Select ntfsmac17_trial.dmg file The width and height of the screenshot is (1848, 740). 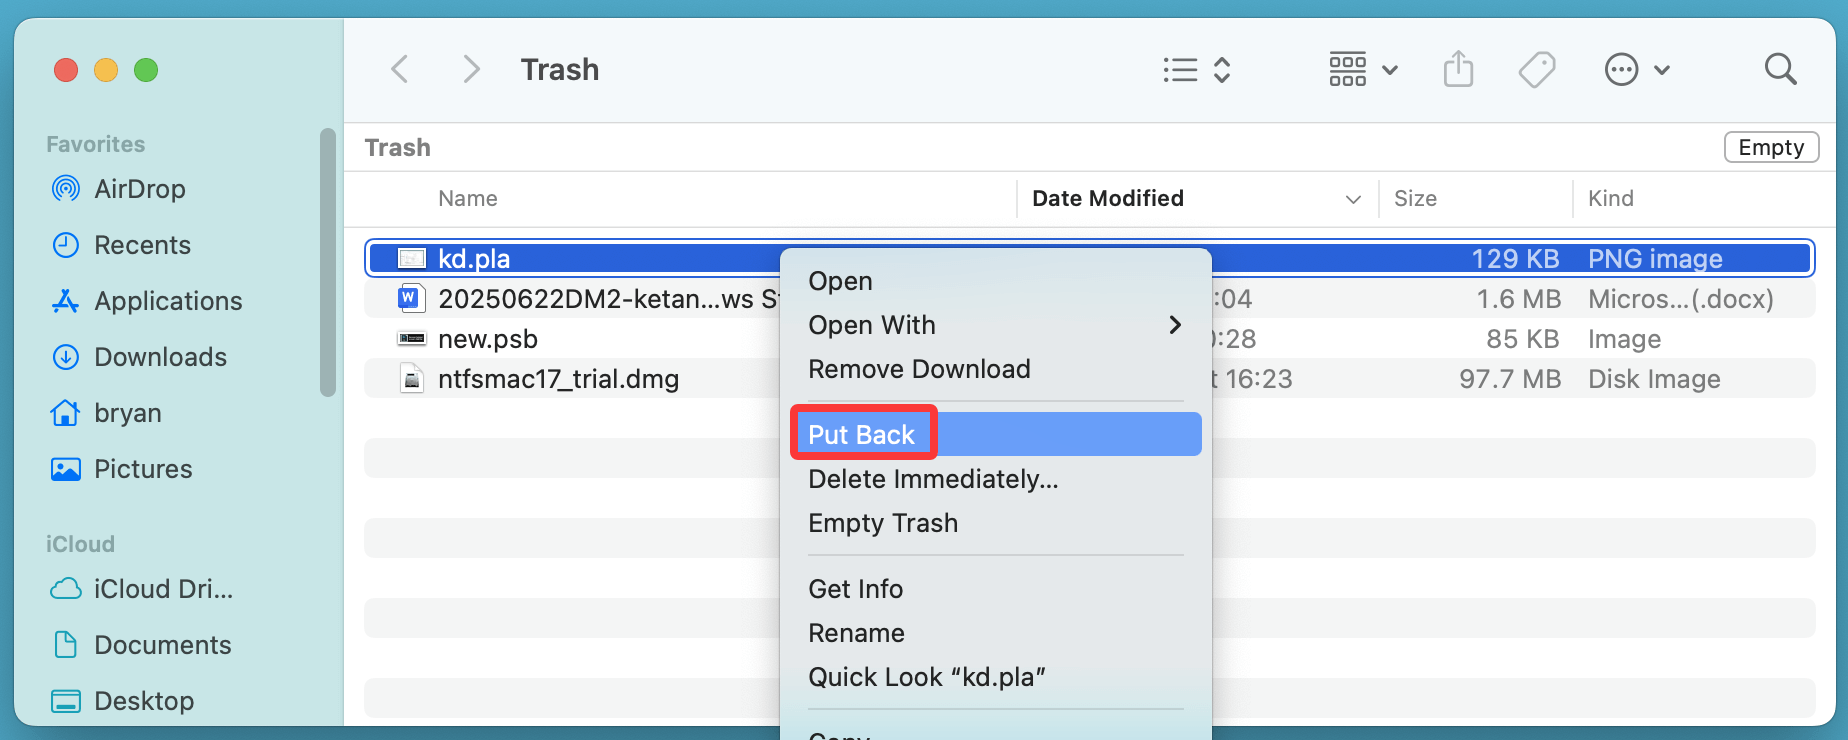(558, 379)
